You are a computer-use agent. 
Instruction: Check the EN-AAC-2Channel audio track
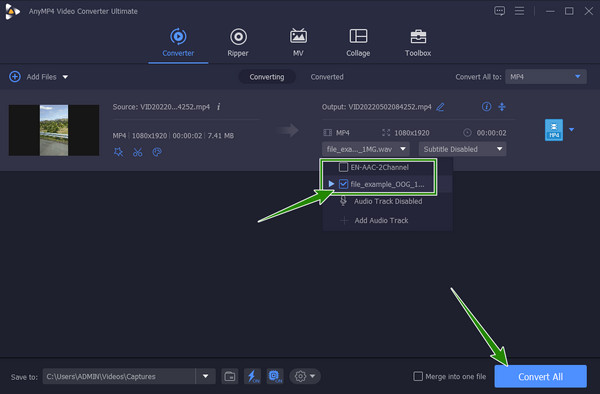[x=343, y=167]
